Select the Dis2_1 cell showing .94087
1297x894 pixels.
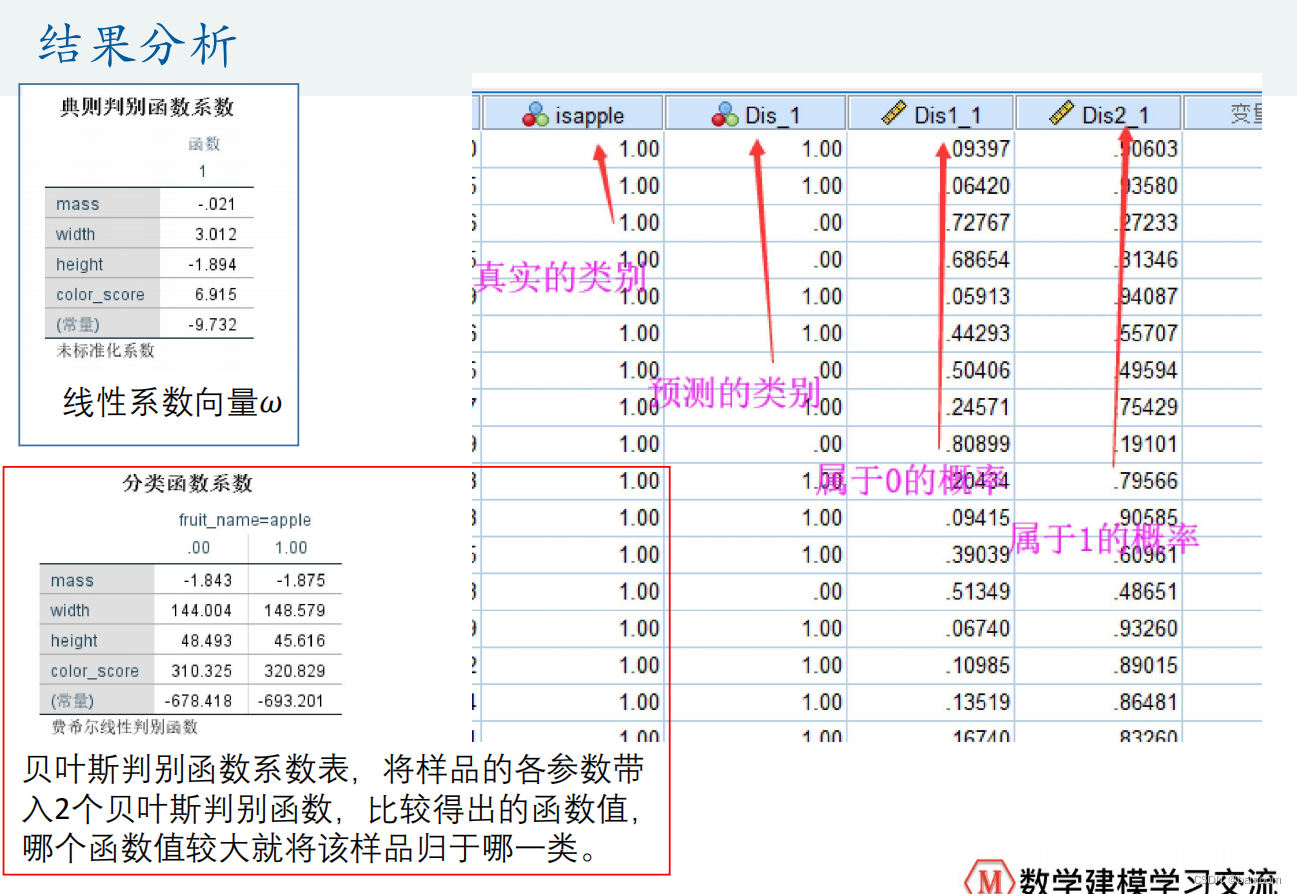(x=1099, y=297)
